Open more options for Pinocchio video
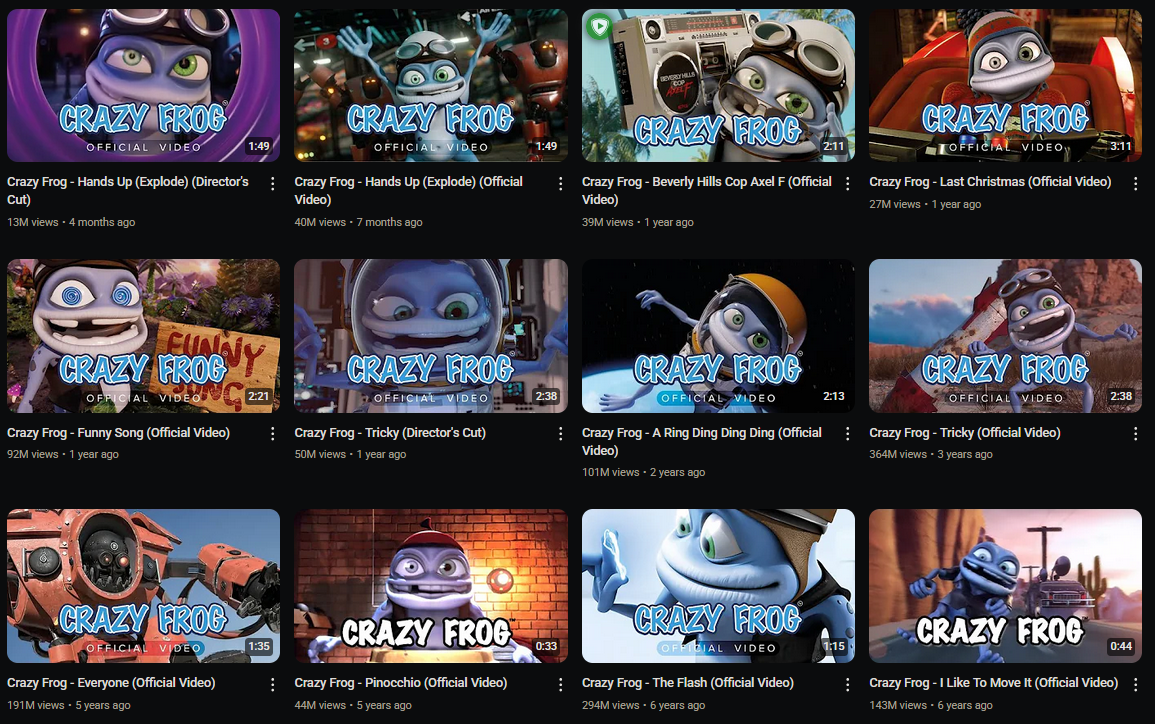 coord(561,684)
